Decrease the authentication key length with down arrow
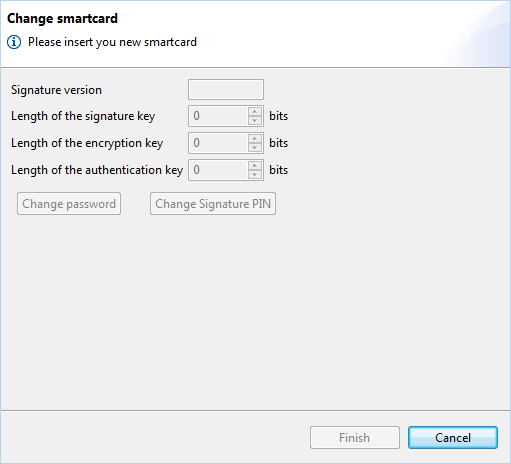 [255, 174]
